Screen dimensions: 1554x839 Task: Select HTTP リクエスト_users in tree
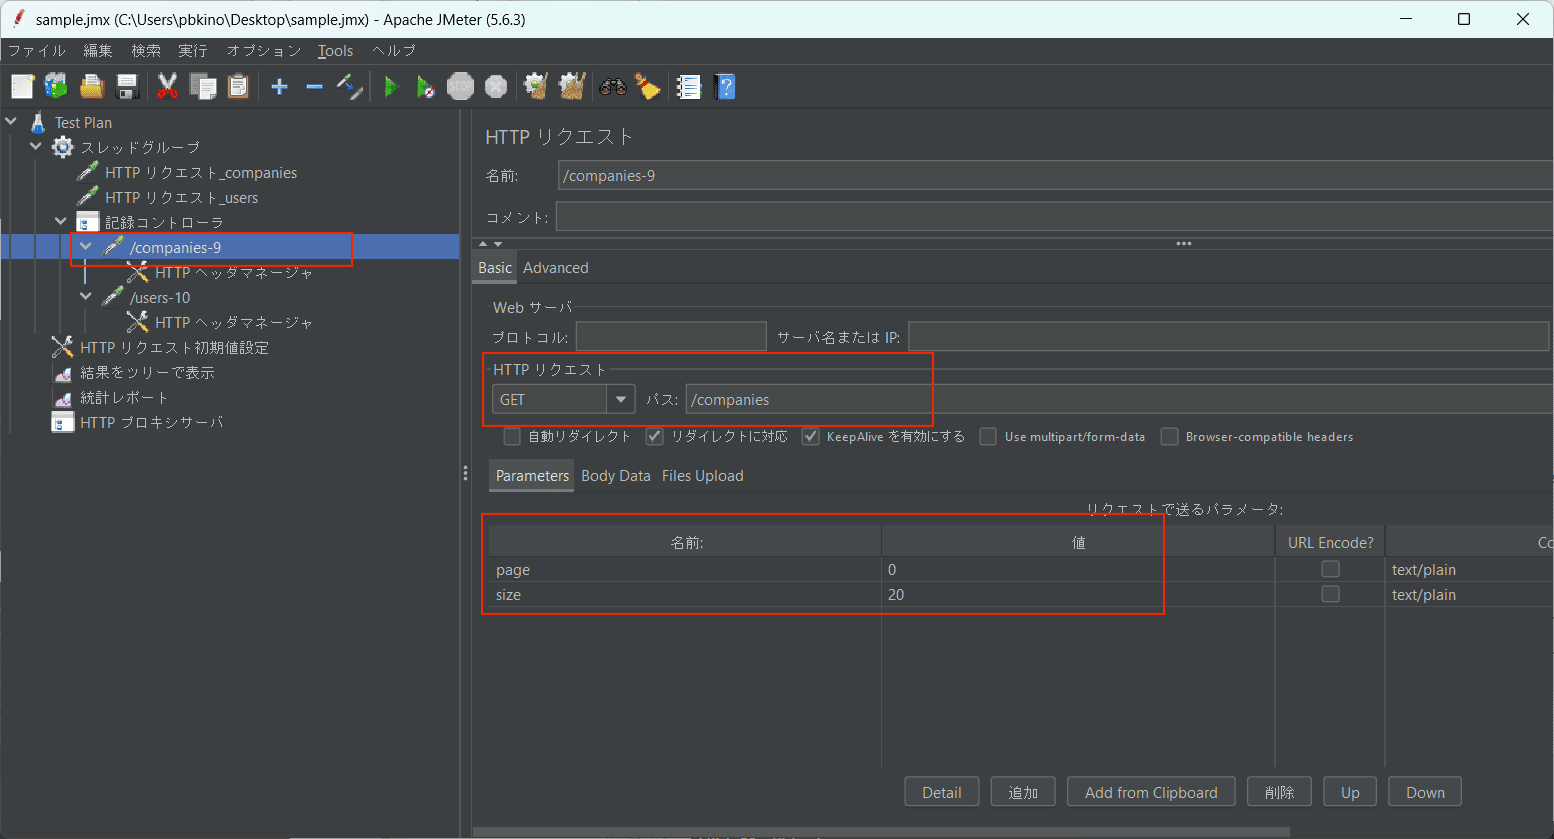pyautogui.click(x=181, y=197)
